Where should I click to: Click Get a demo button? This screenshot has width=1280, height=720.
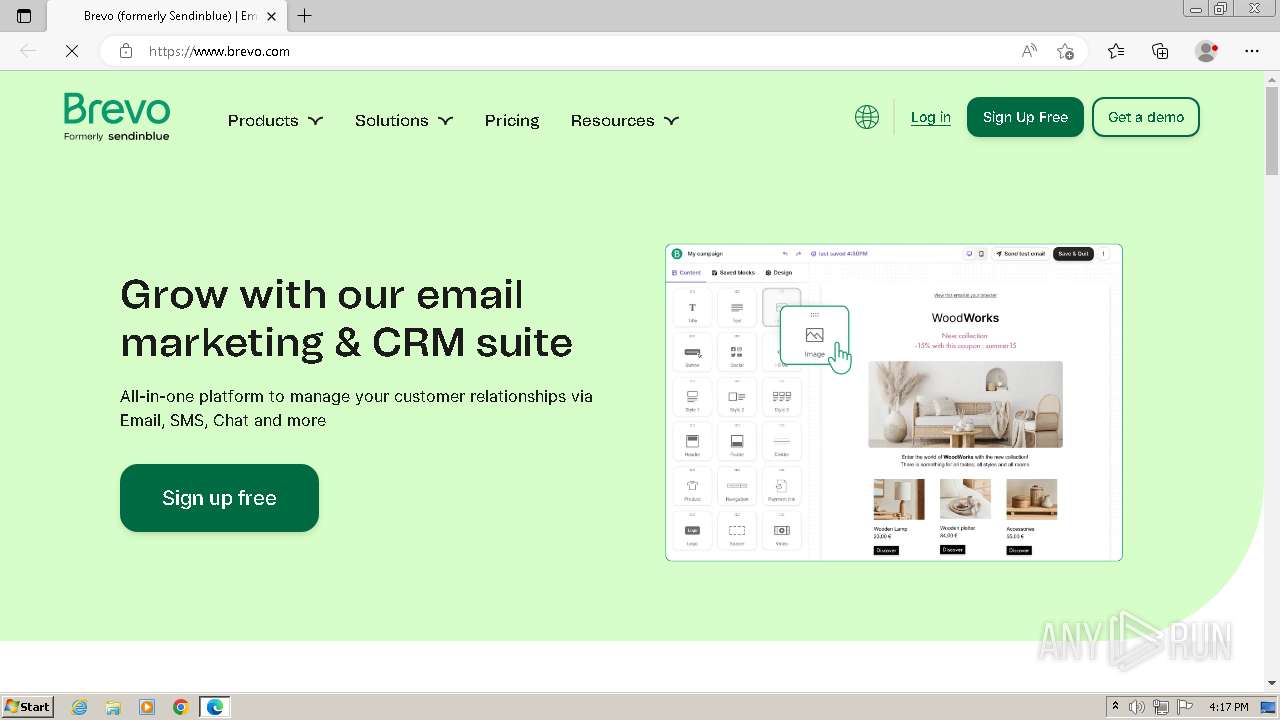coord(1146,117)
